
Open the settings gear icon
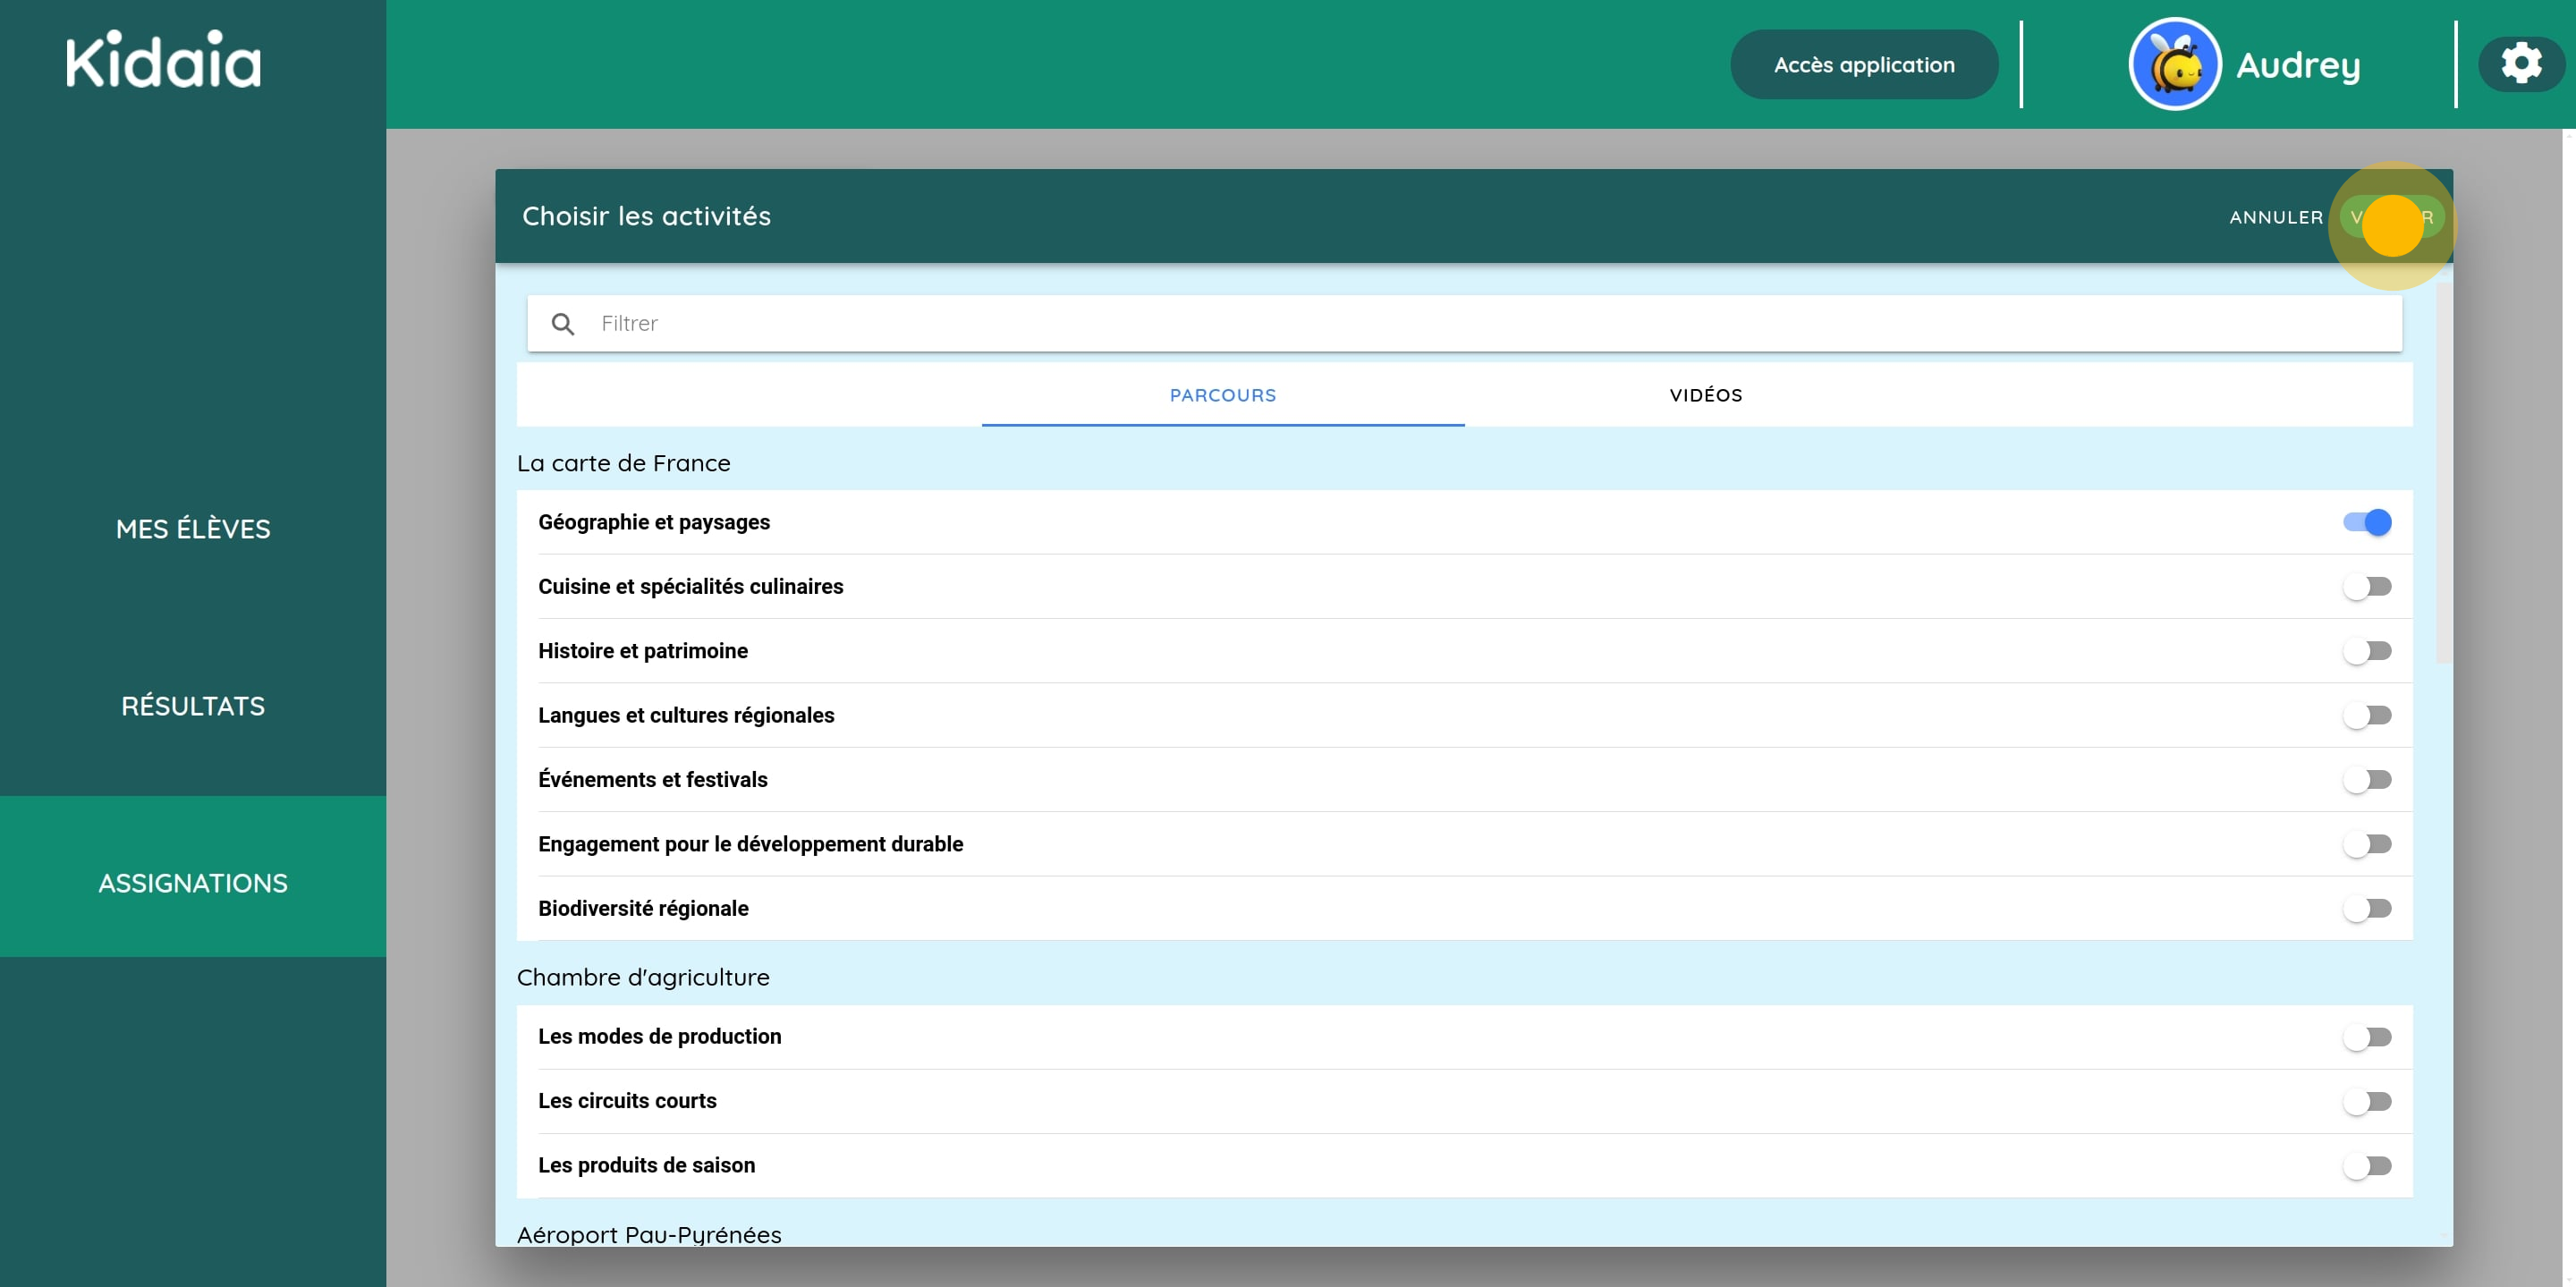point(2522,63)
